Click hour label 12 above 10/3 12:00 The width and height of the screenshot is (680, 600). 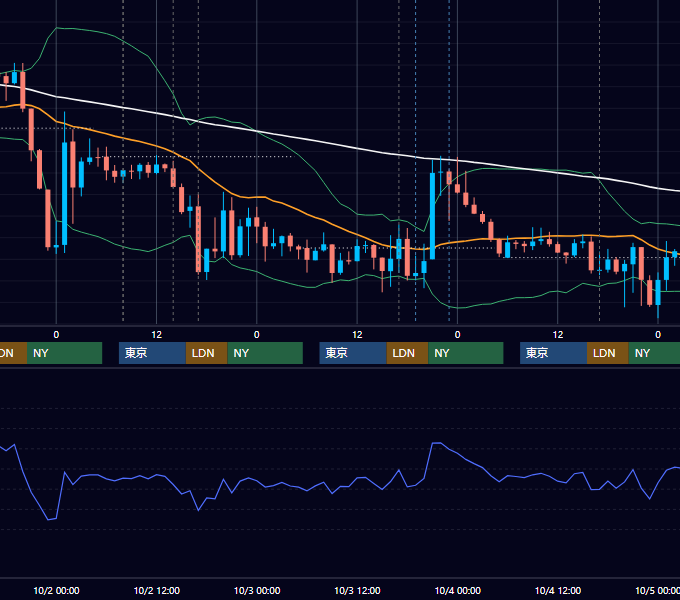(x=357, y=335)
